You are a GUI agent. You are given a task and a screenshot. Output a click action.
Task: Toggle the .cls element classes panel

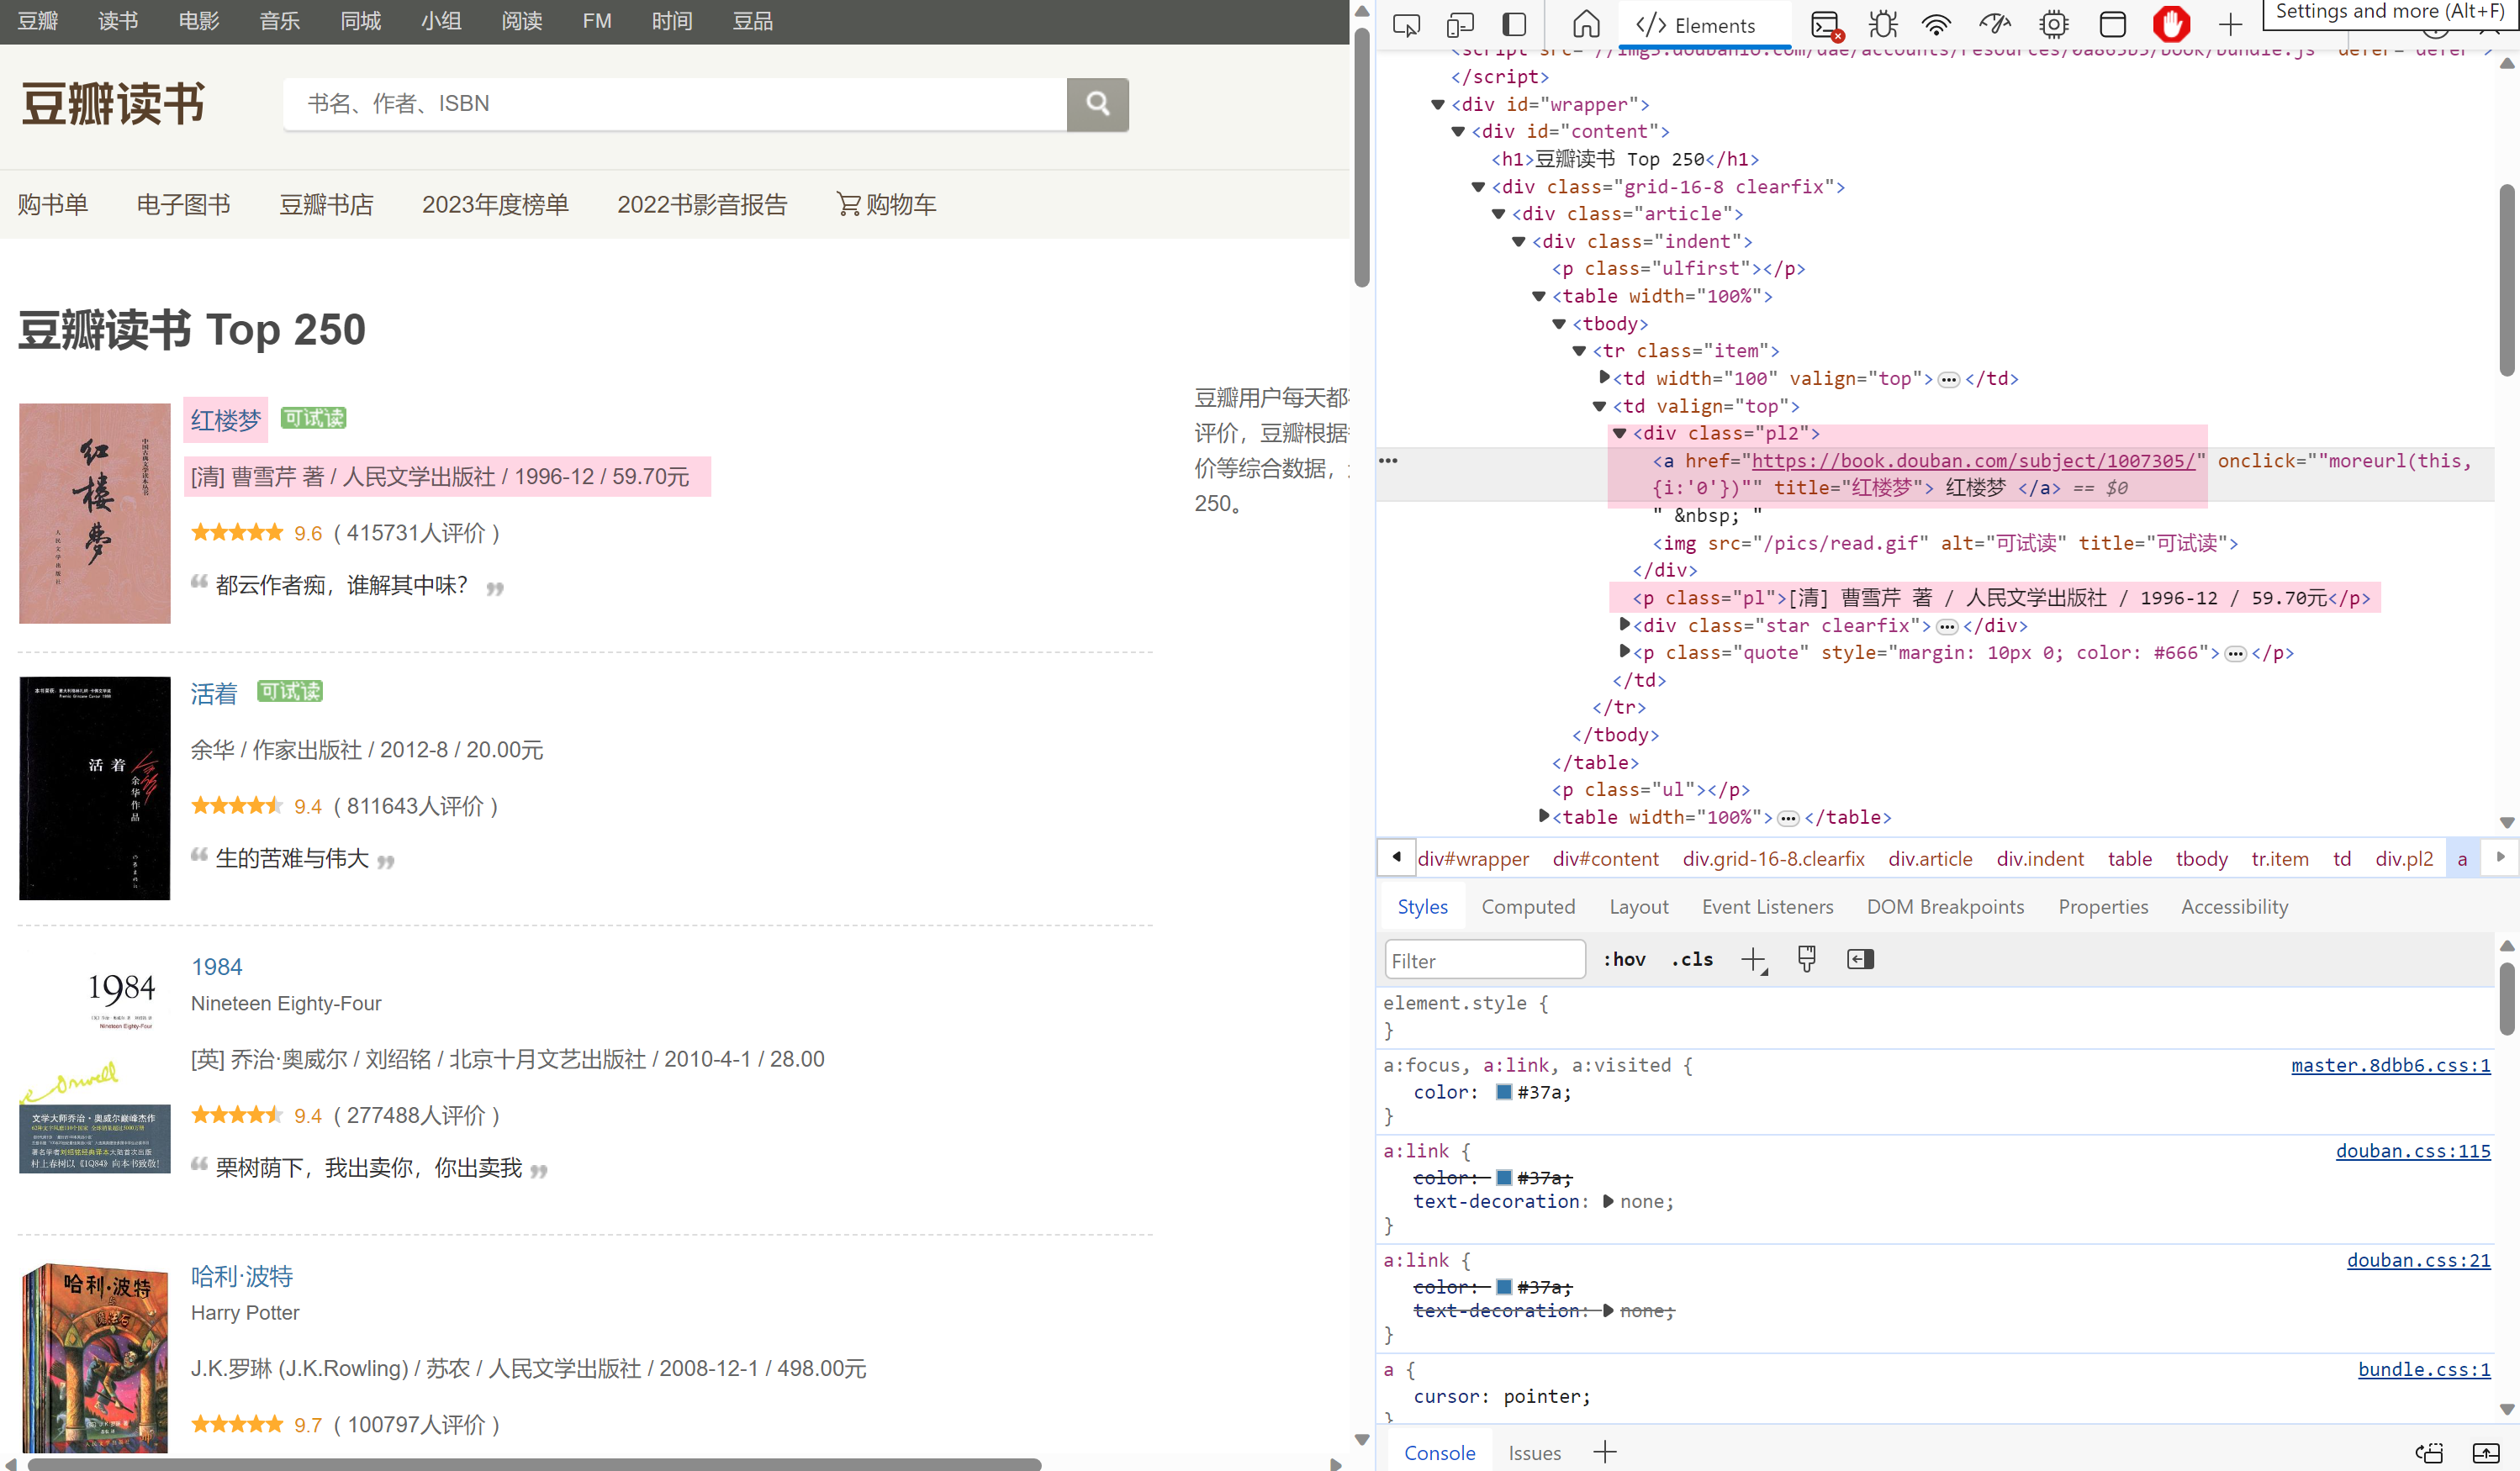(x=1691, y=959)
